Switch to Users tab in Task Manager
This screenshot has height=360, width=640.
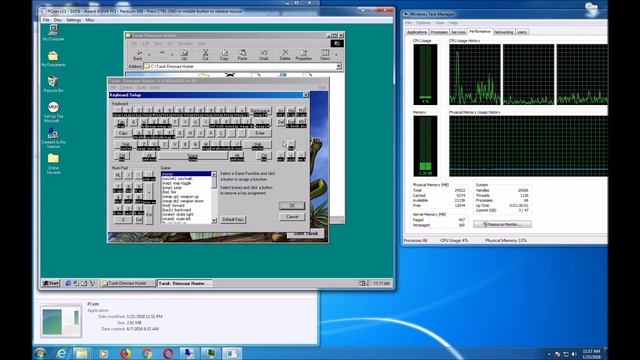point(522,32)
